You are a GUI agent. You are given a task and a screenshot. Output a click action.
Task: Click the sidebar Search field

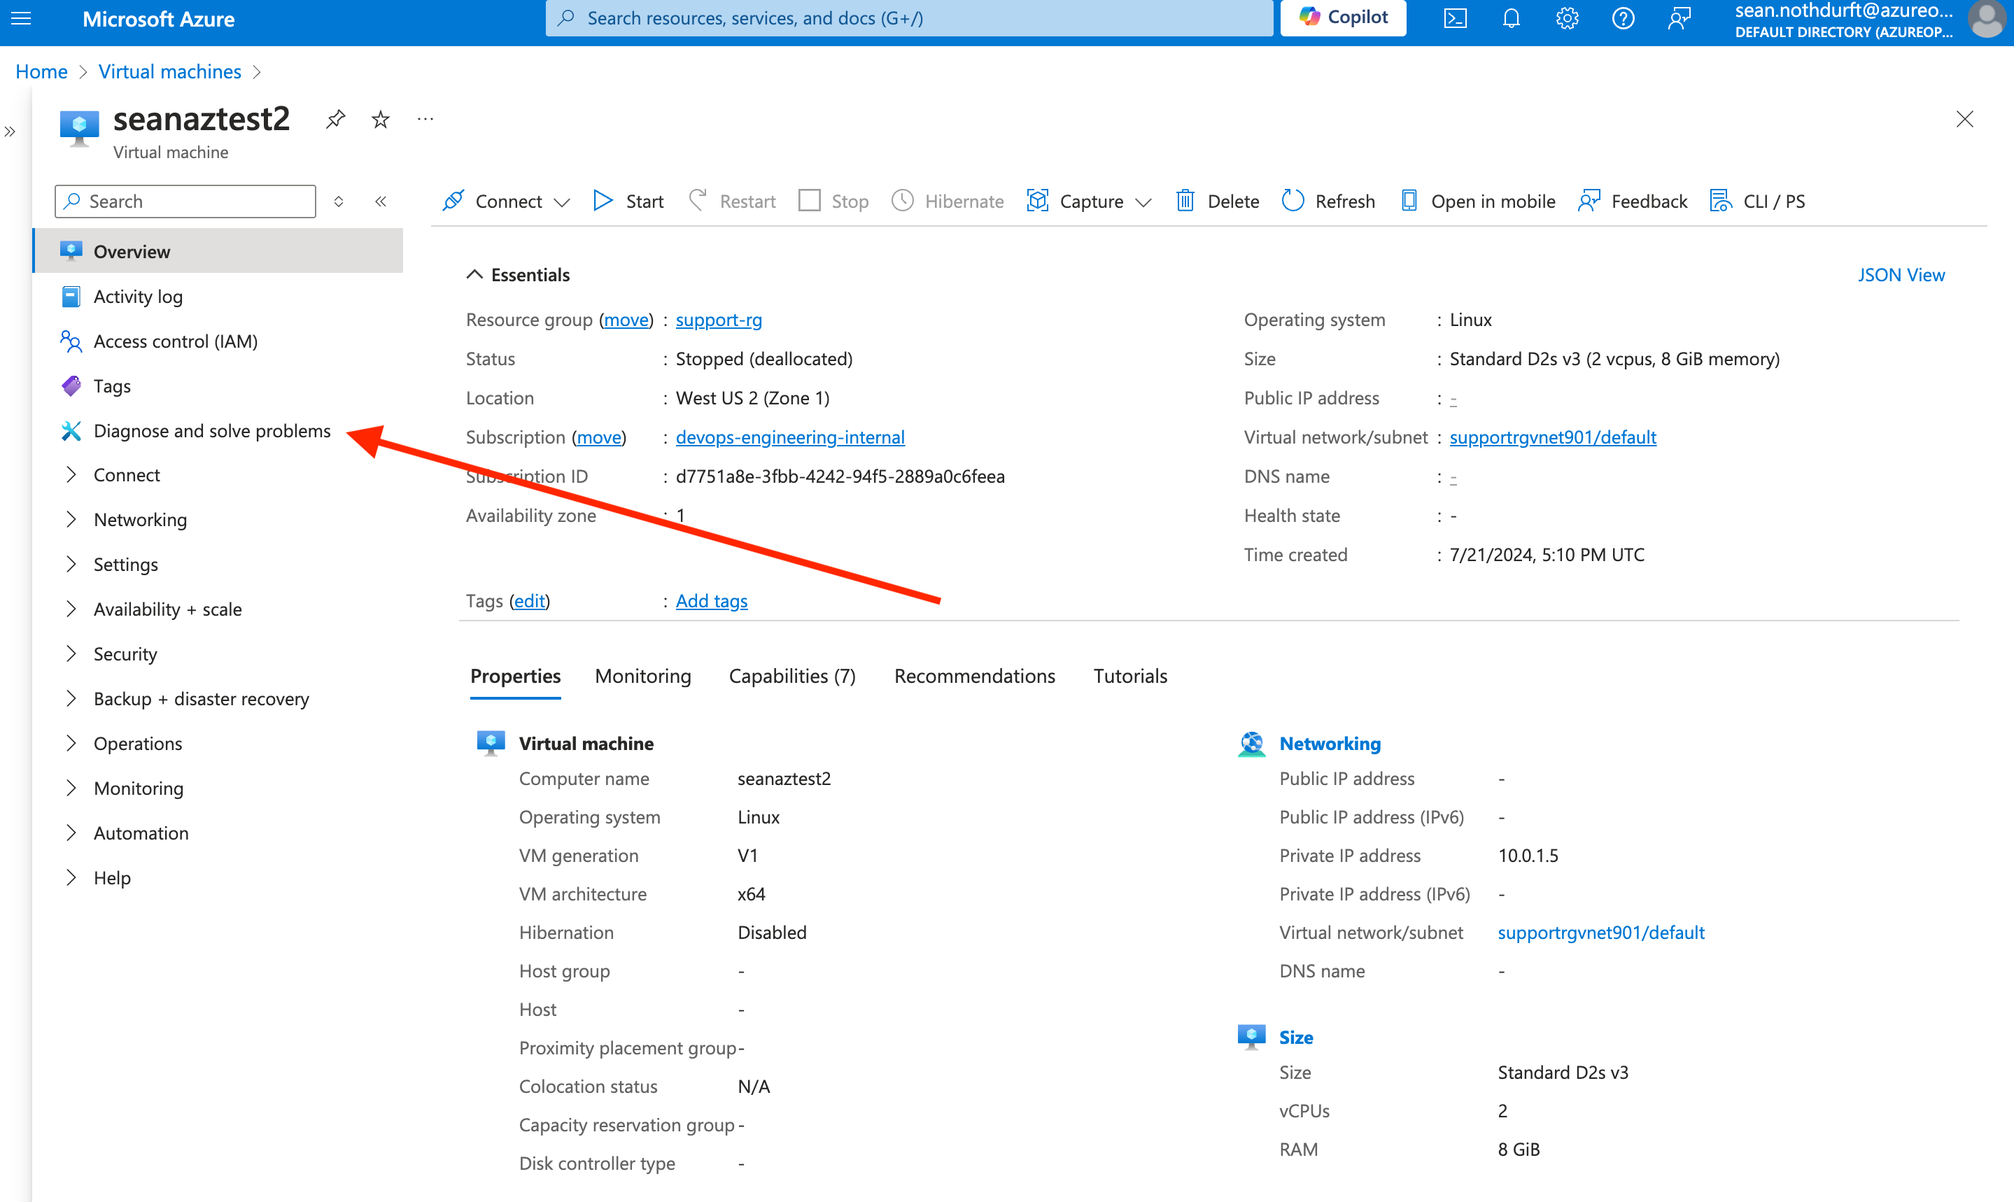186,201
